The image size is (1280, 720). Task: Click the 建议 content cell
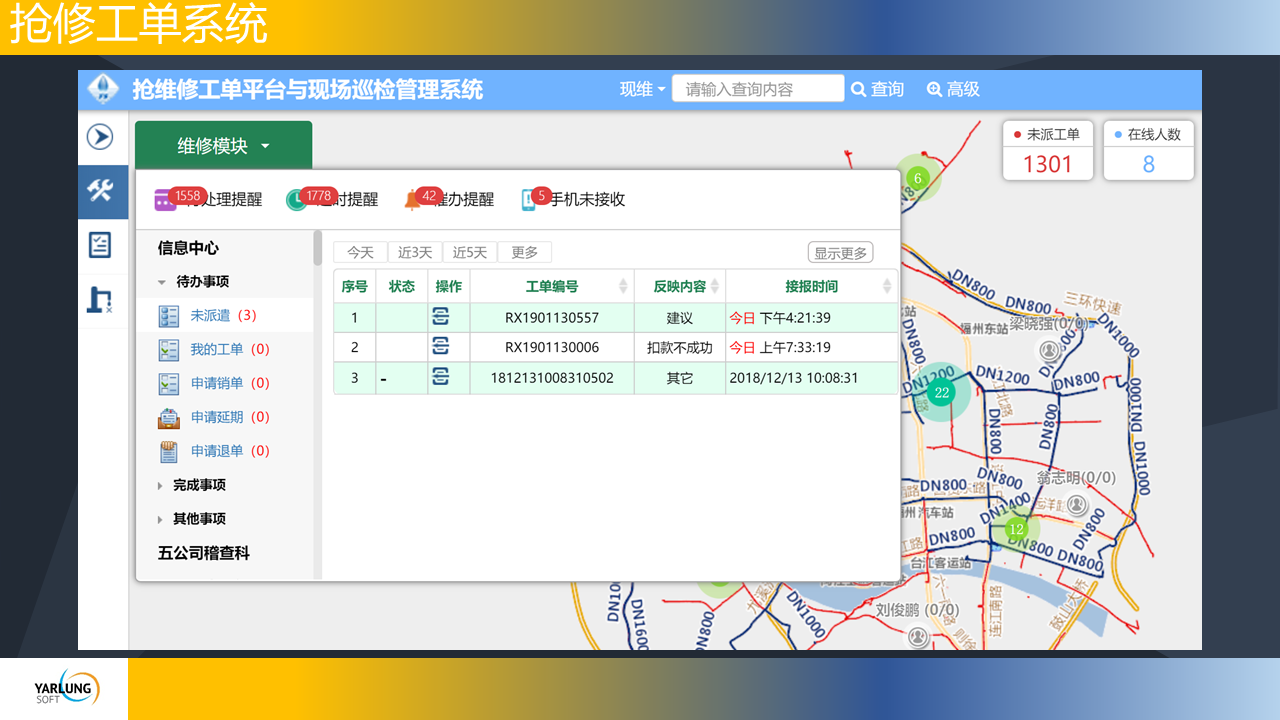pyautogui.click(x=680, y=318)
